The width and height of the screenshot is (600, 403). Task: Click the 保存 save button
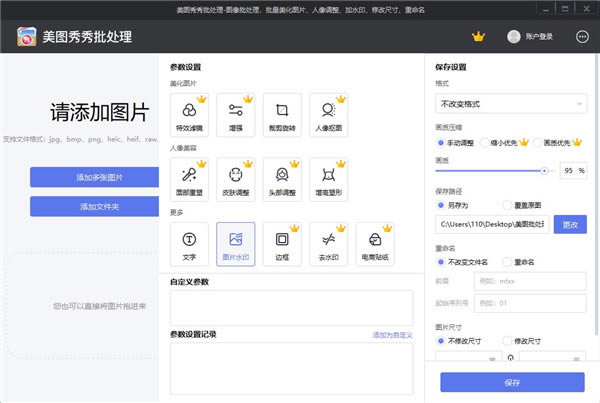point(512,382)
